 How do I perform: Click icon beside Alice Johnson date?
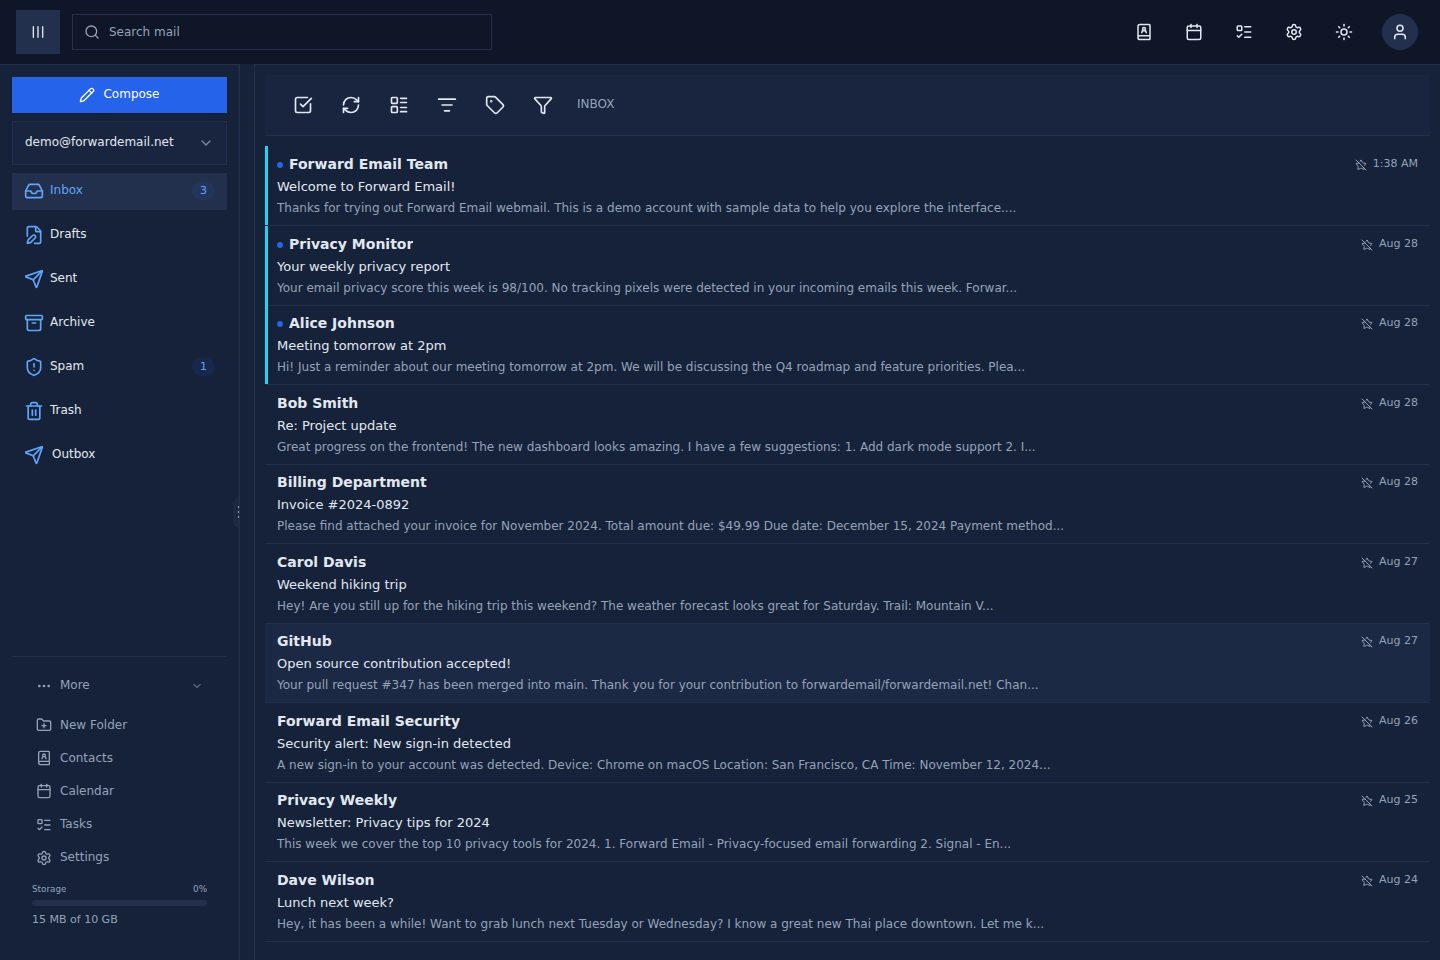click(x=1367, y=324)
